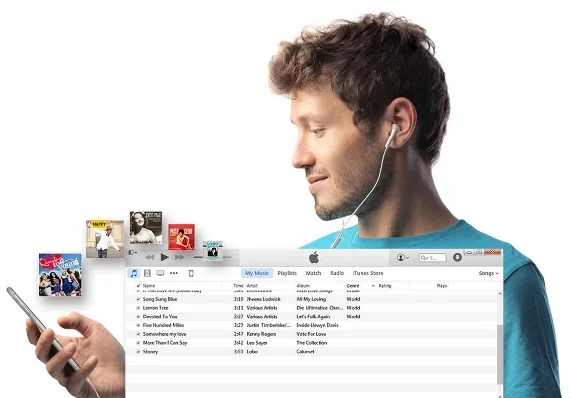
Task: Select the song Devoted To You
Action: point(160,317)
